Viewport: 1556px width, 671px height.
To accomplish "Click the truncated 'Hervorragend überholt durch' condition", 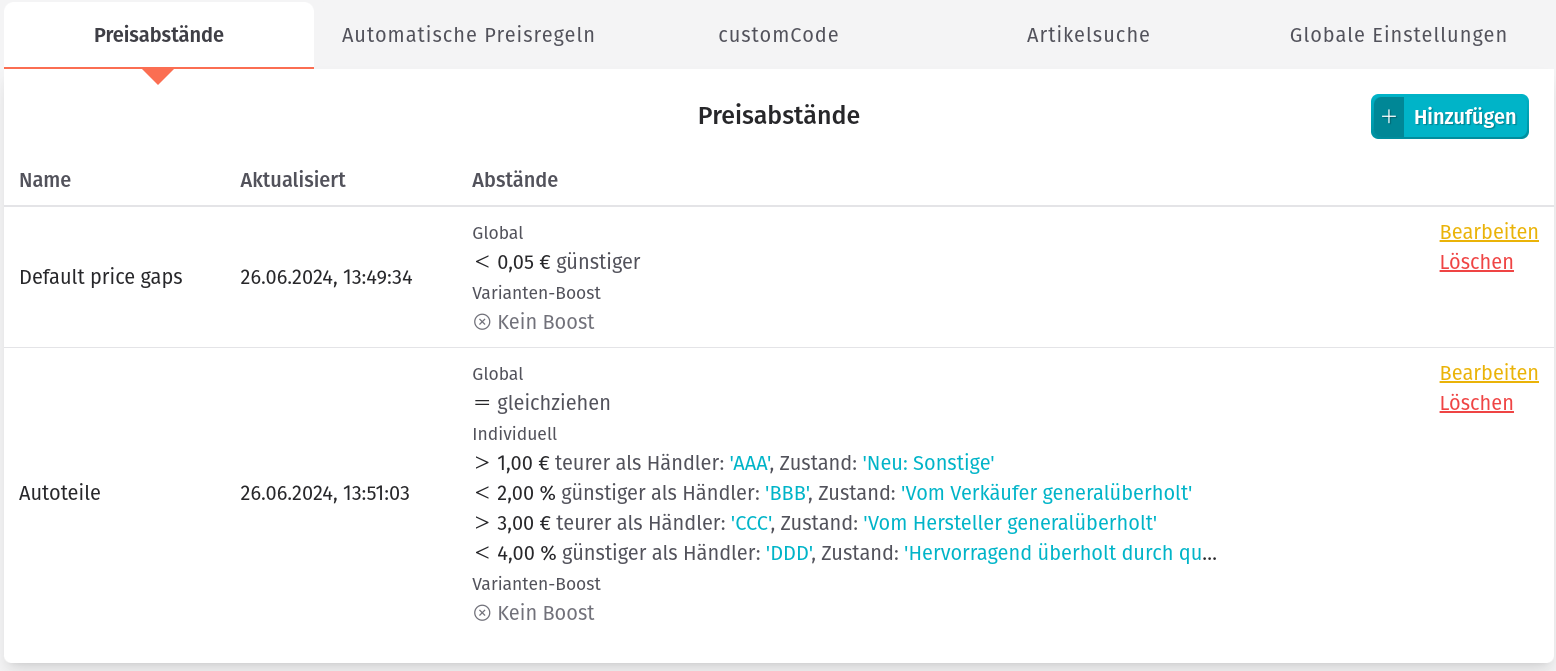I will pos(1060,553).
